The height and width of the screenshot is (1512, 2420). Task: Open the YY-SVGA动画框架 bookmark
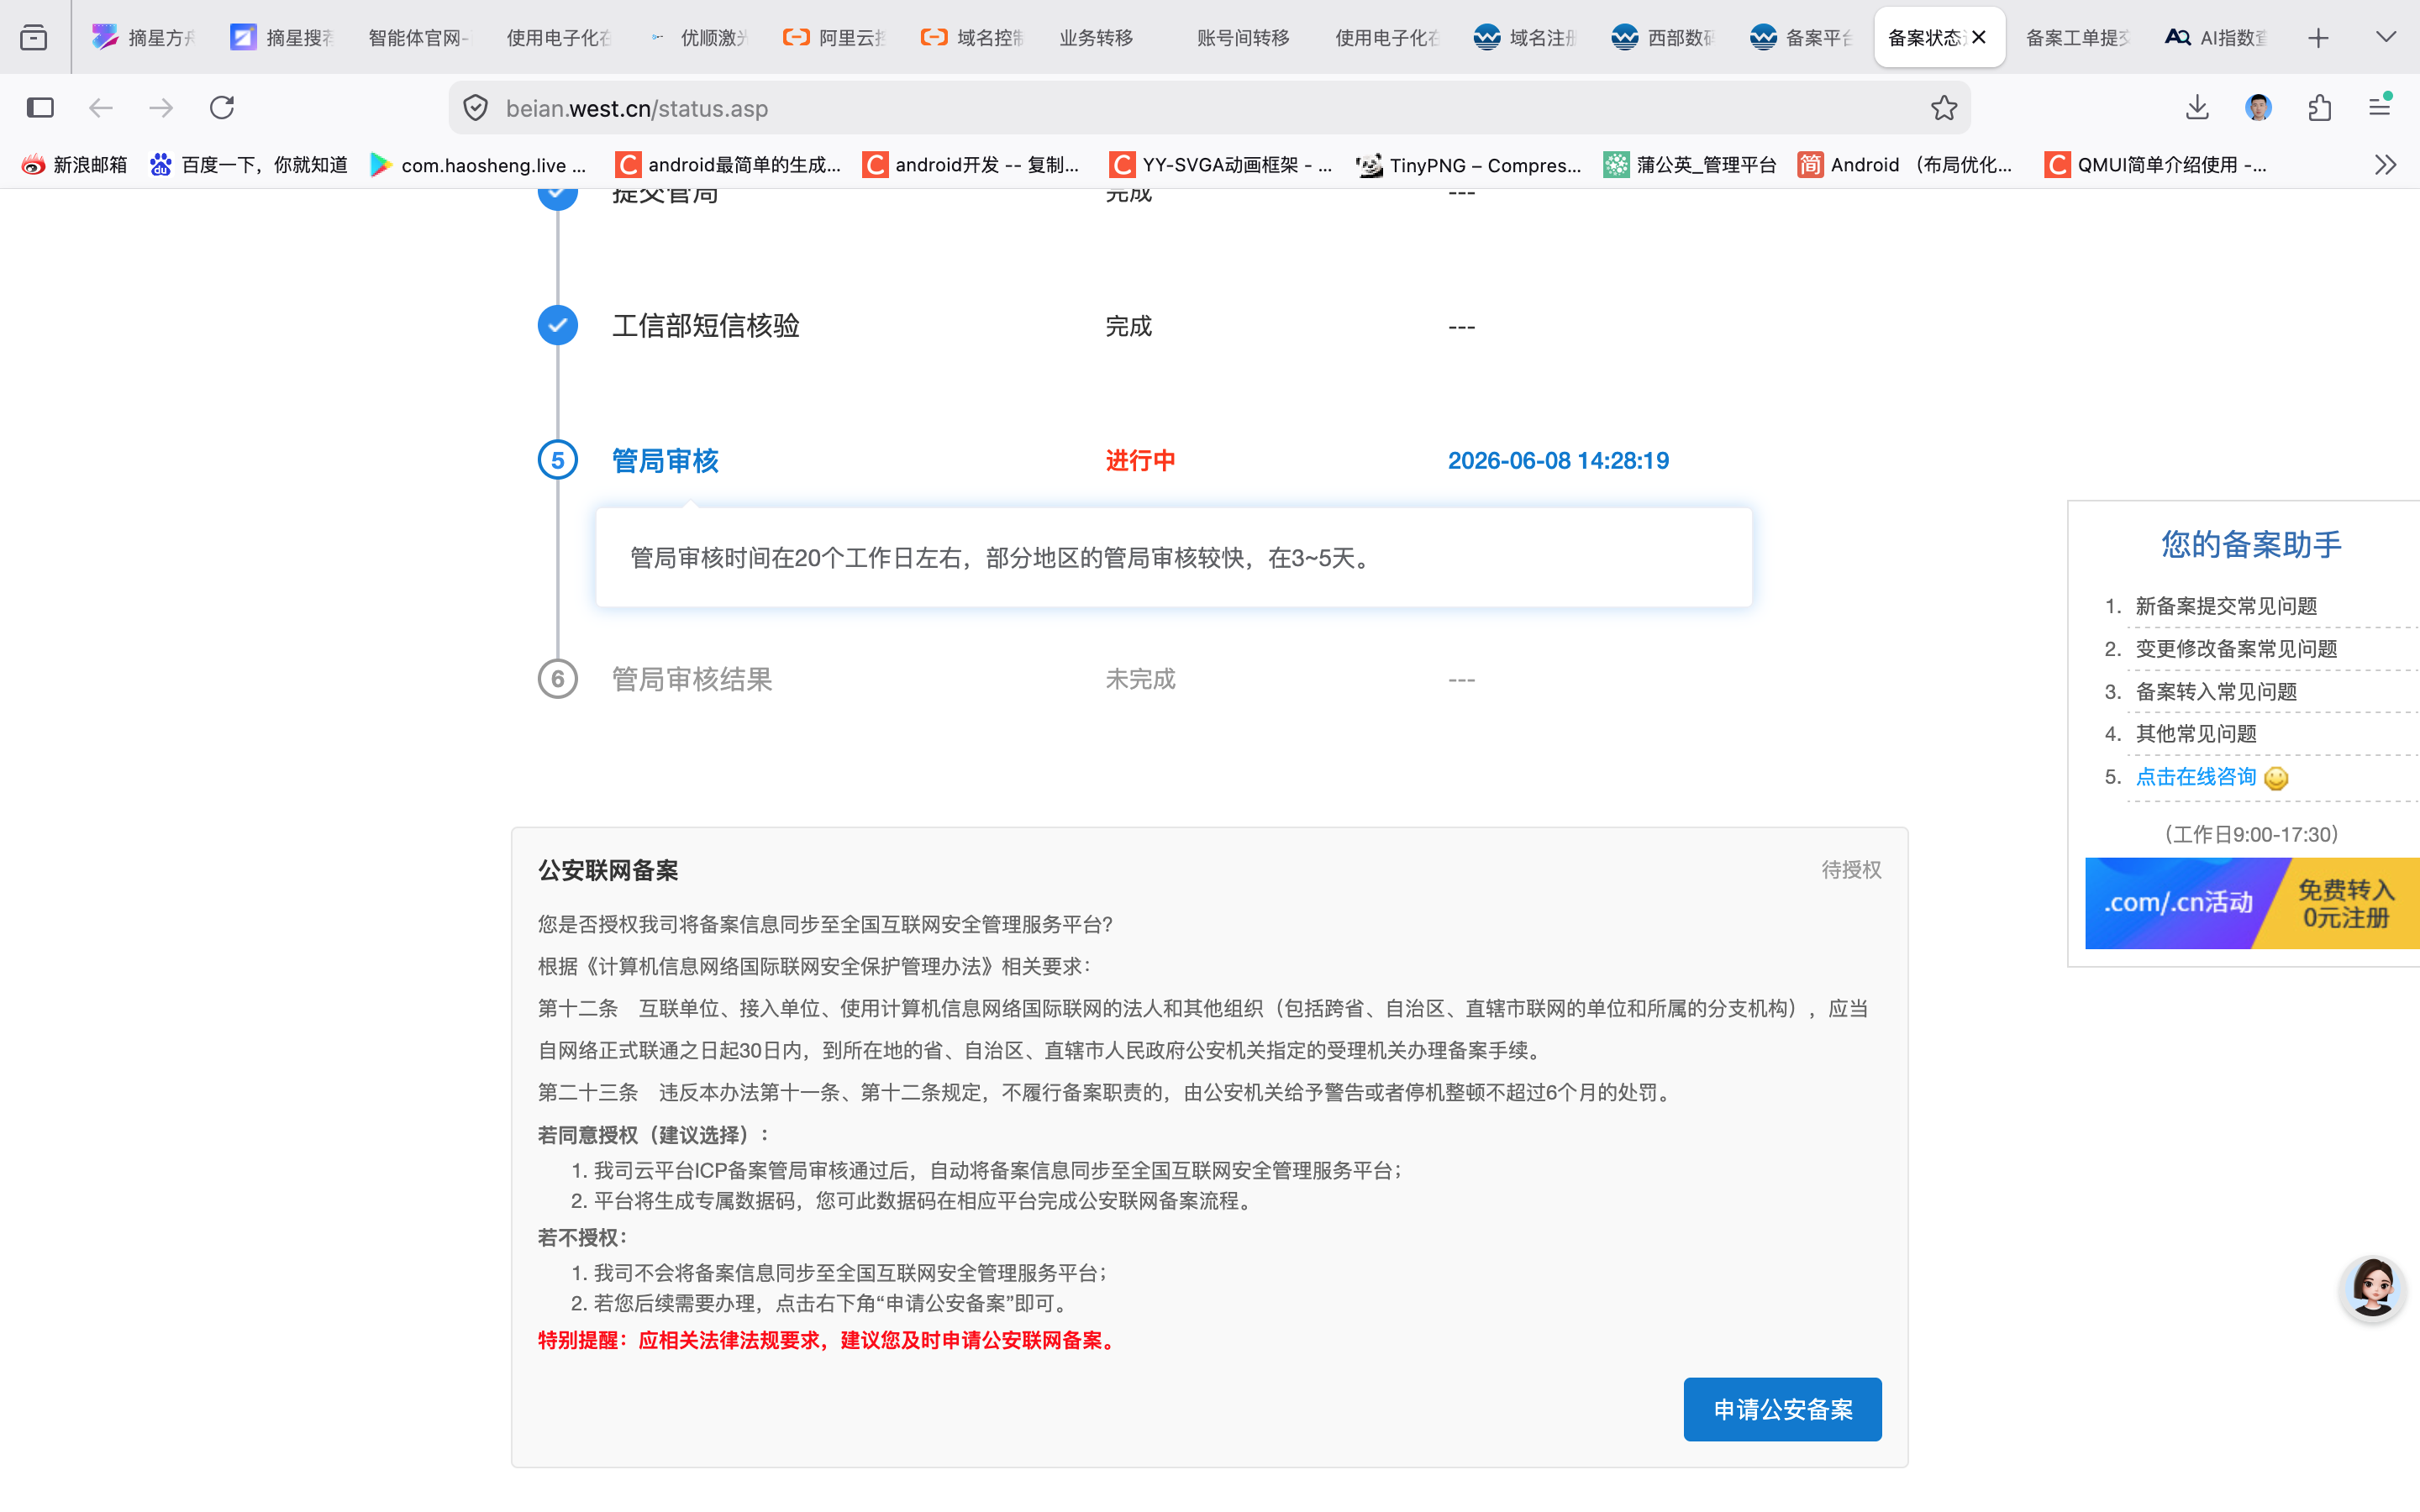click(x=1221, y=165)
